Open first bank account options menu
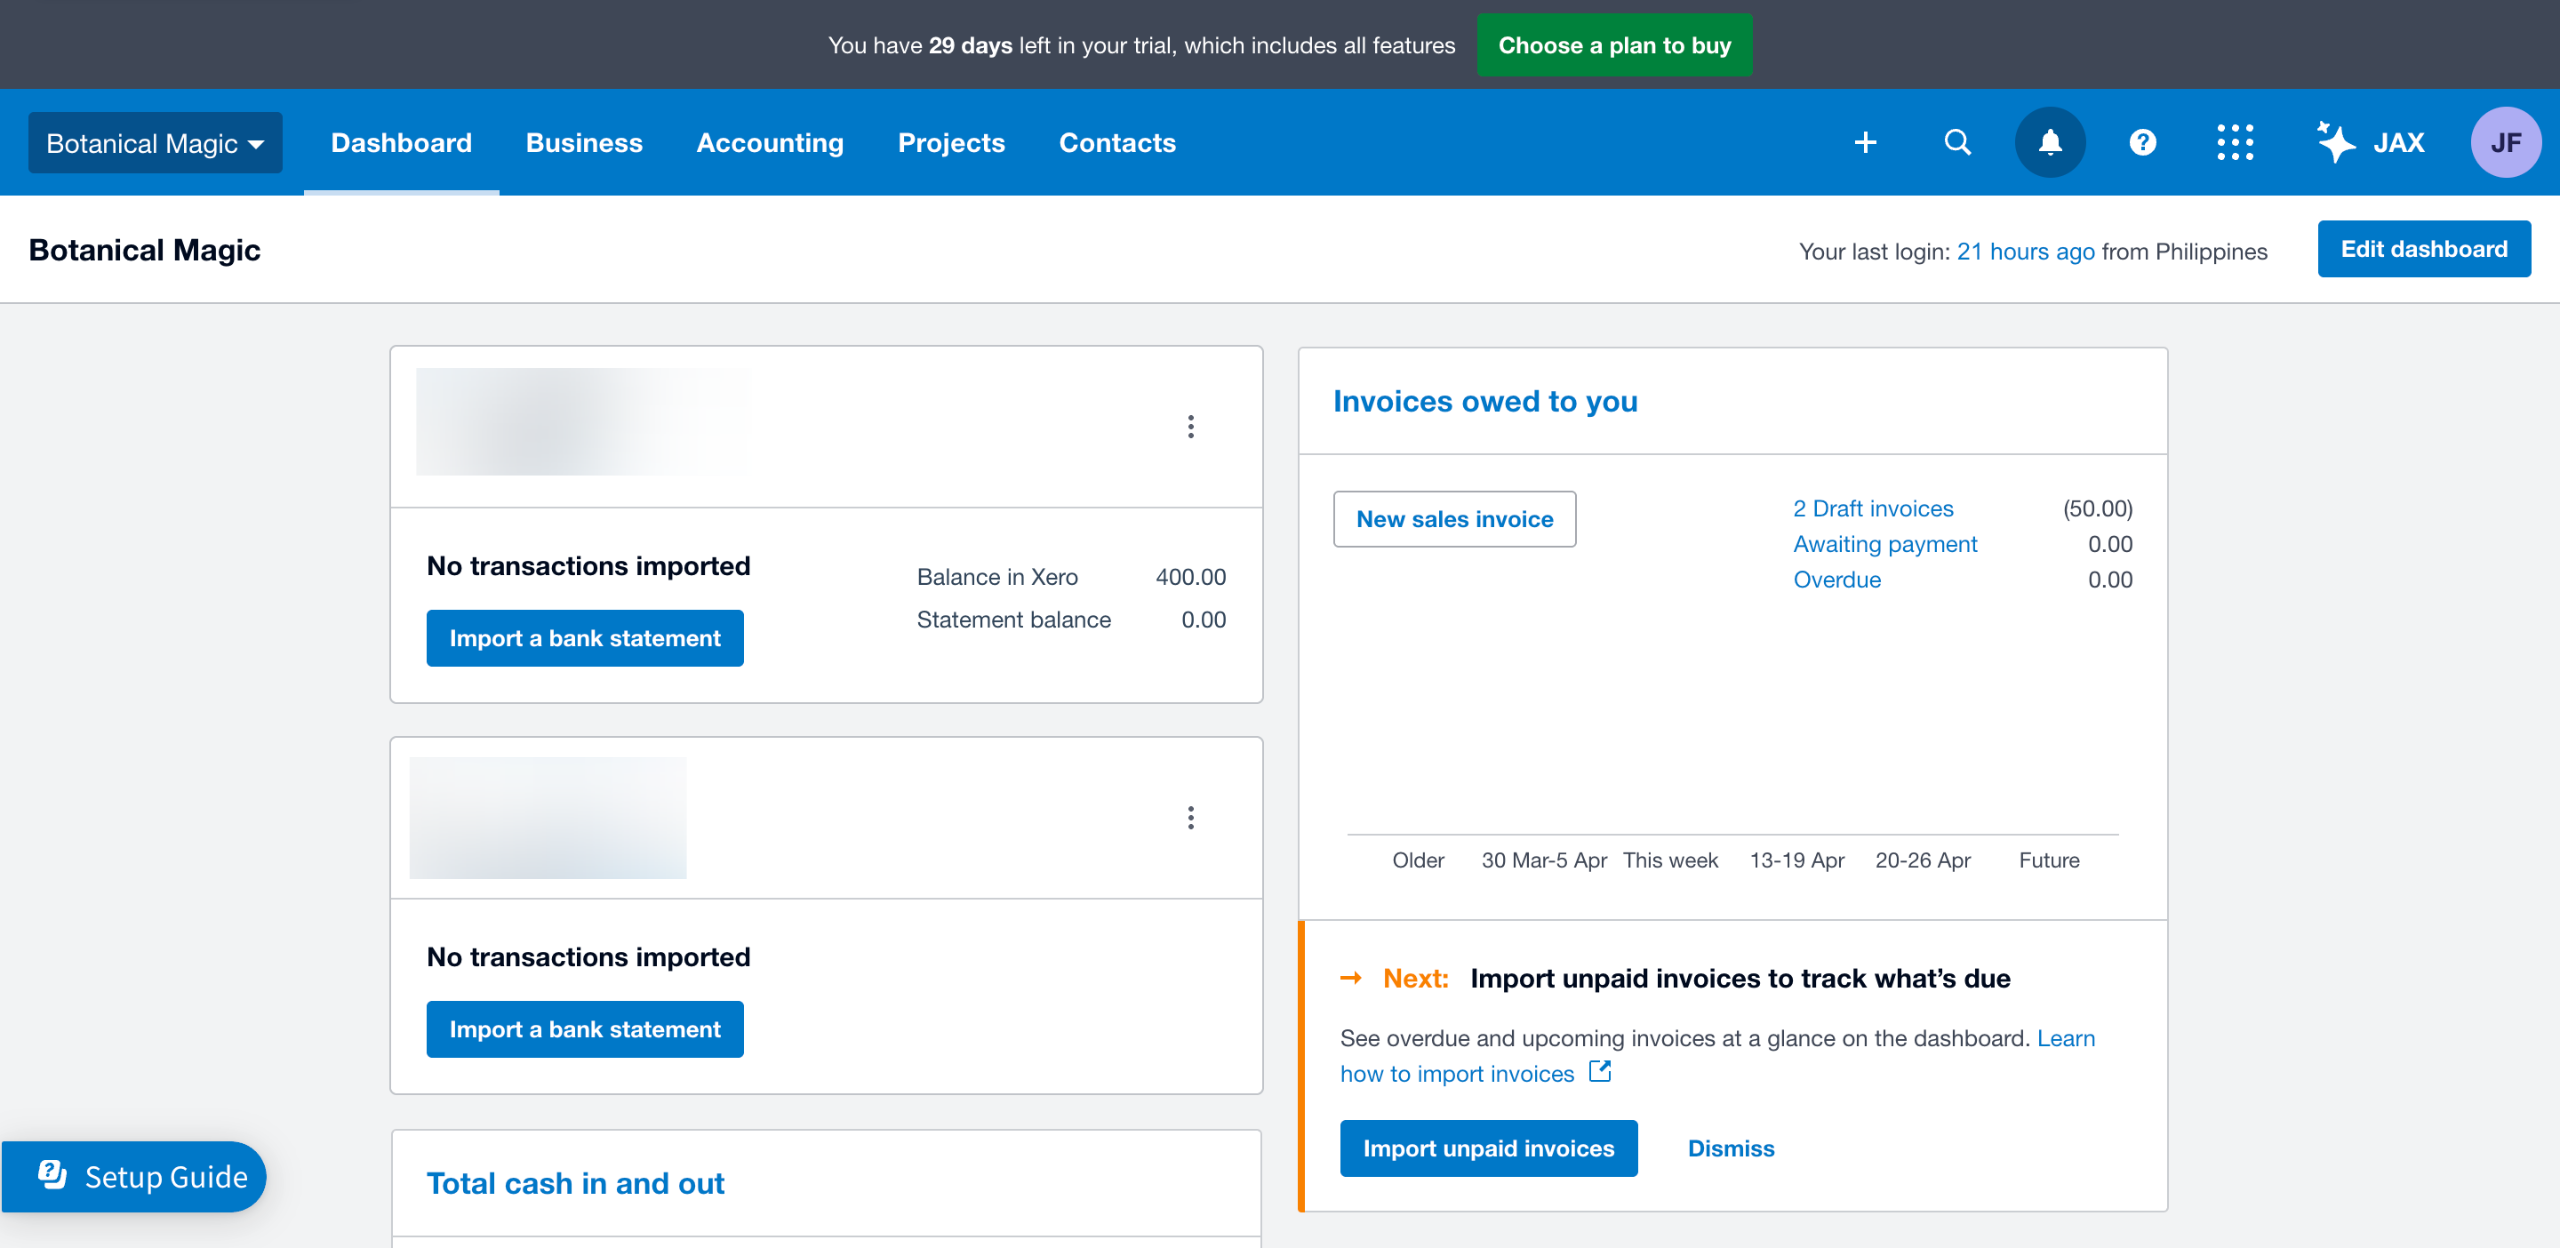This screenshot has height=1248, width=2560. click(1190, 427)
